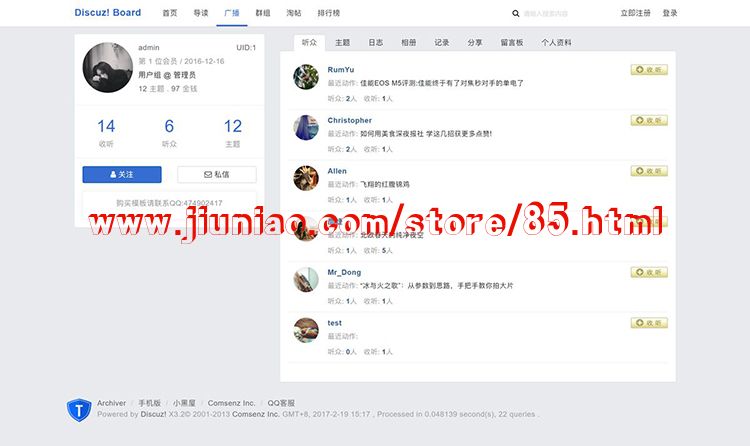Screen dimensions: 750x446
Task: Click 收听 button for Christopher
Action: click(x=649, y=121)
